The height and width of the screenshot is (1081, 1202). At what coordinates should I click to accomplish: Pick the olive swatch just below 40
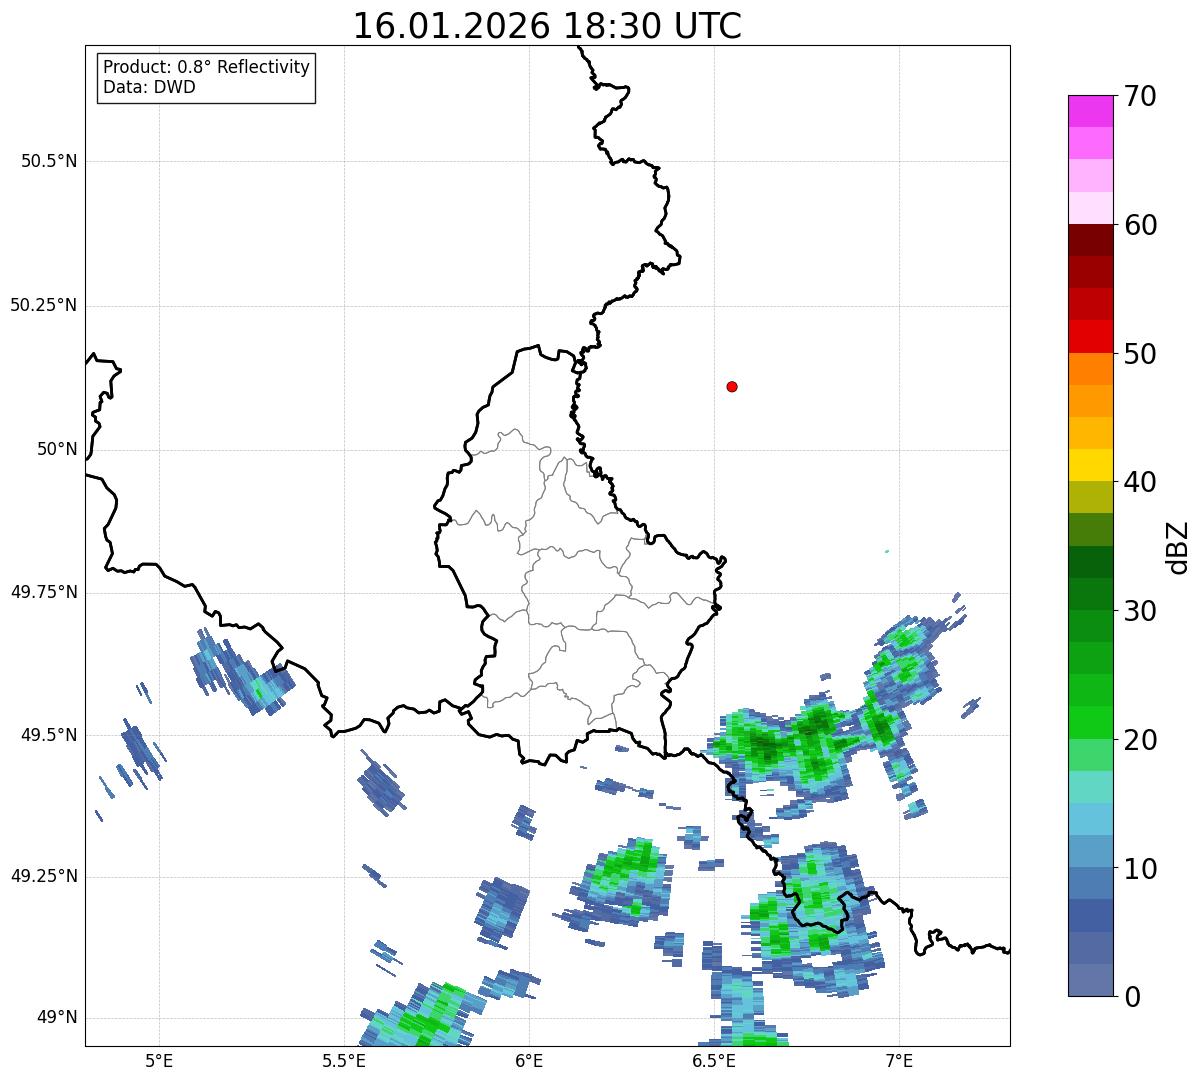point(1090,497)
